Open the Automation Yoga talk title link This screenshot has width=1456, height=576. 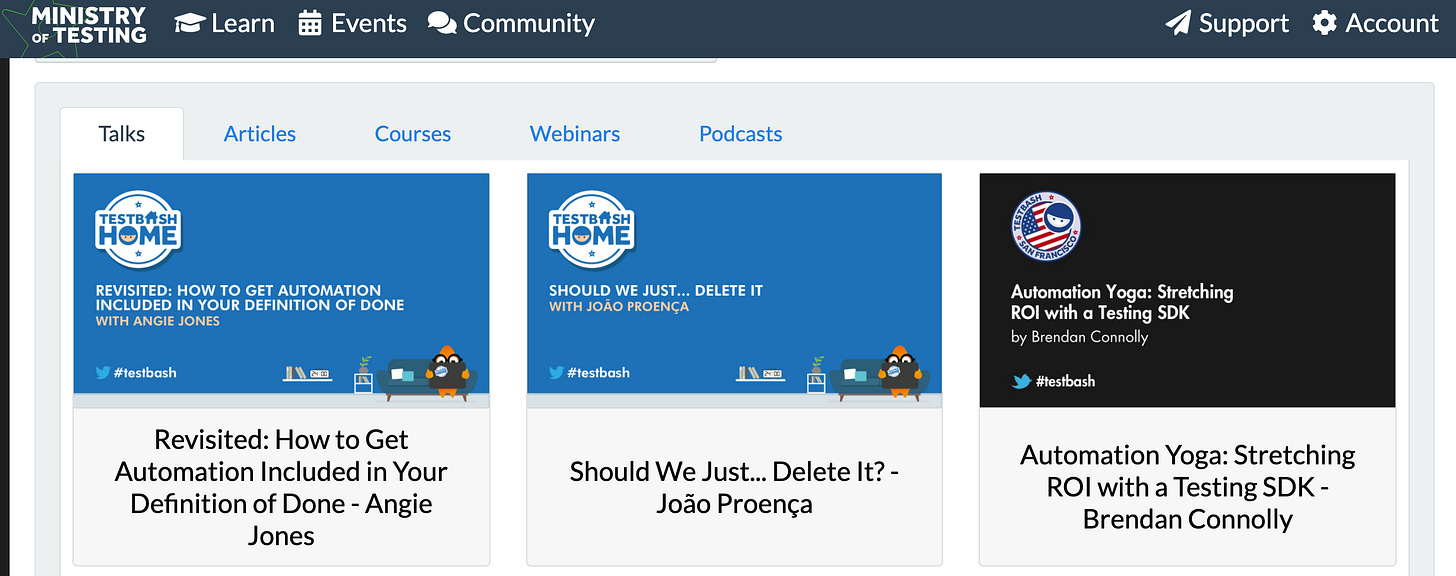(x=1188, y=487)
